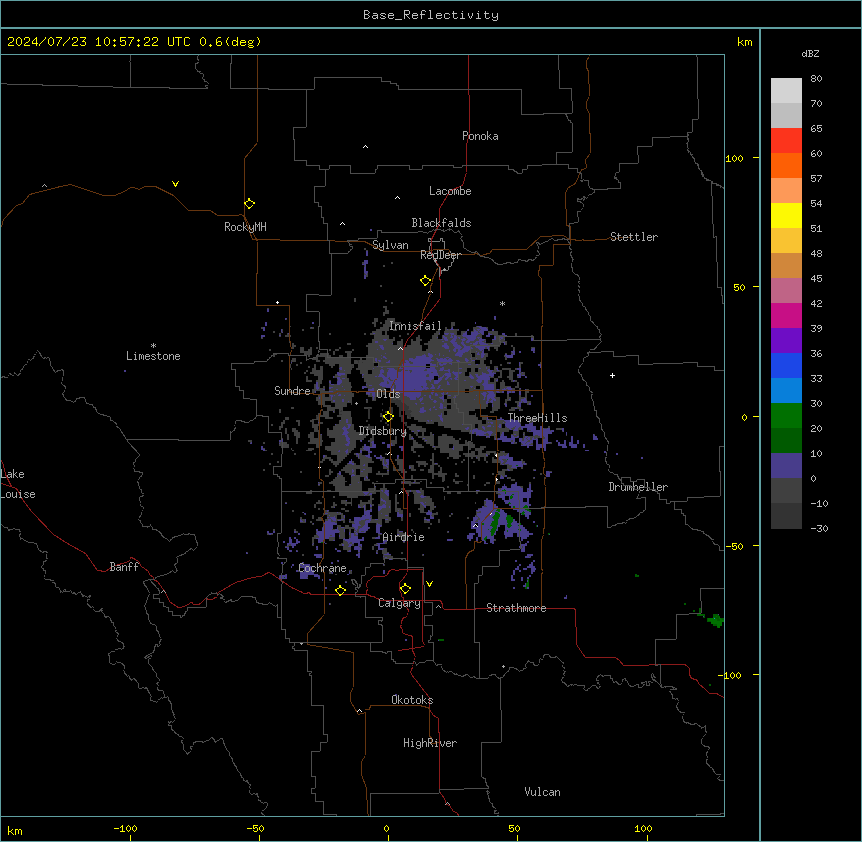Select the slate-blue 0-10 dBZ legend swatch
The image size is (862, 842).
(x=786, y=466)
